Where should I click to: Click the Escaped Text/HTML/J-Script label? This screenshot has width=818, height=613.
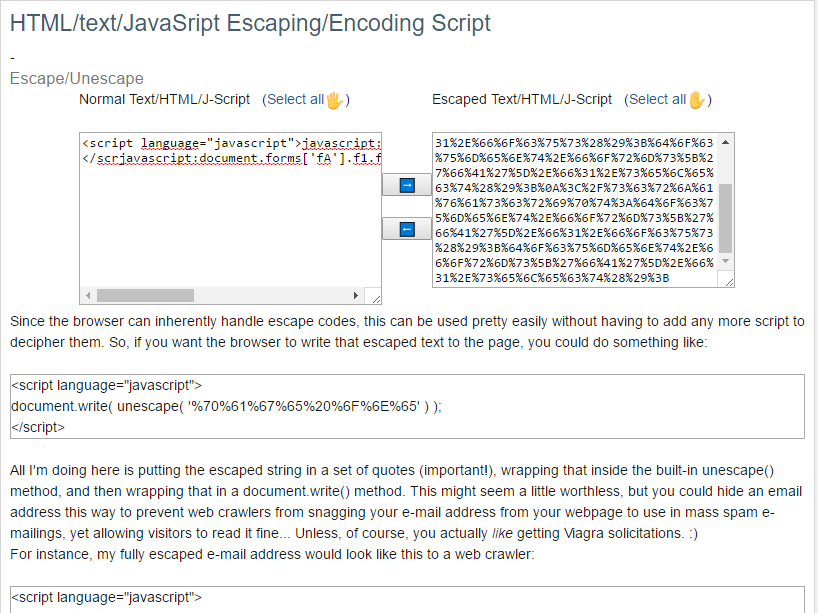tap(522, 100)
